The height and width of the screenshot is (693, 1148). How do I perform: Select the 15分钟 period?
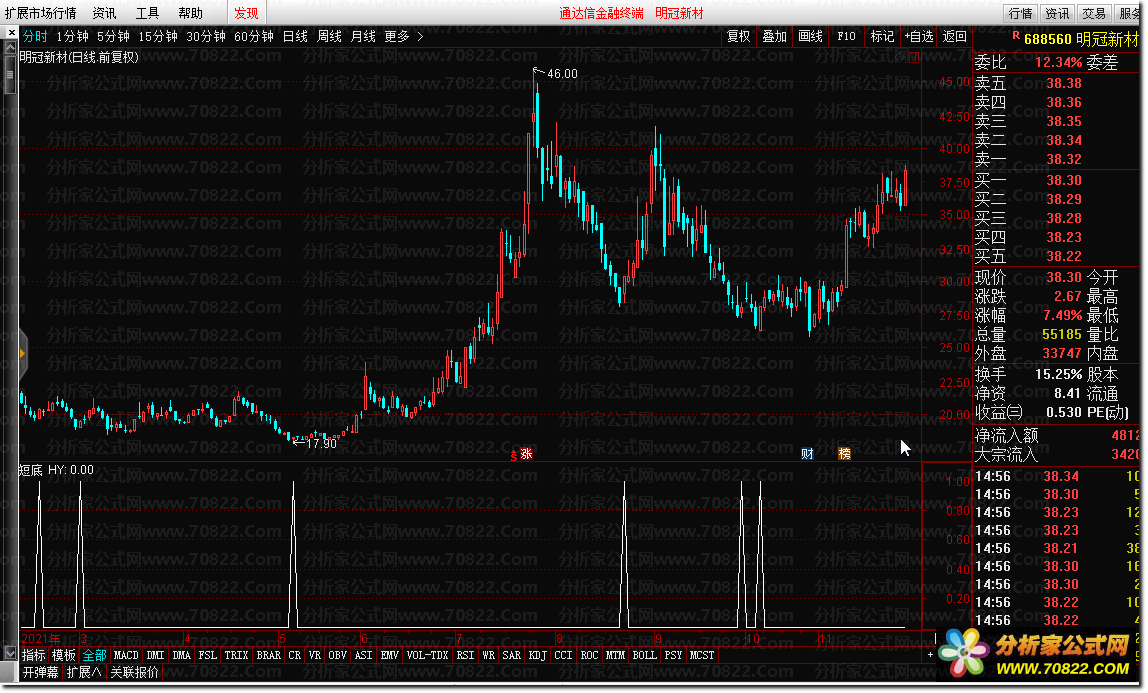click(158, 37)
